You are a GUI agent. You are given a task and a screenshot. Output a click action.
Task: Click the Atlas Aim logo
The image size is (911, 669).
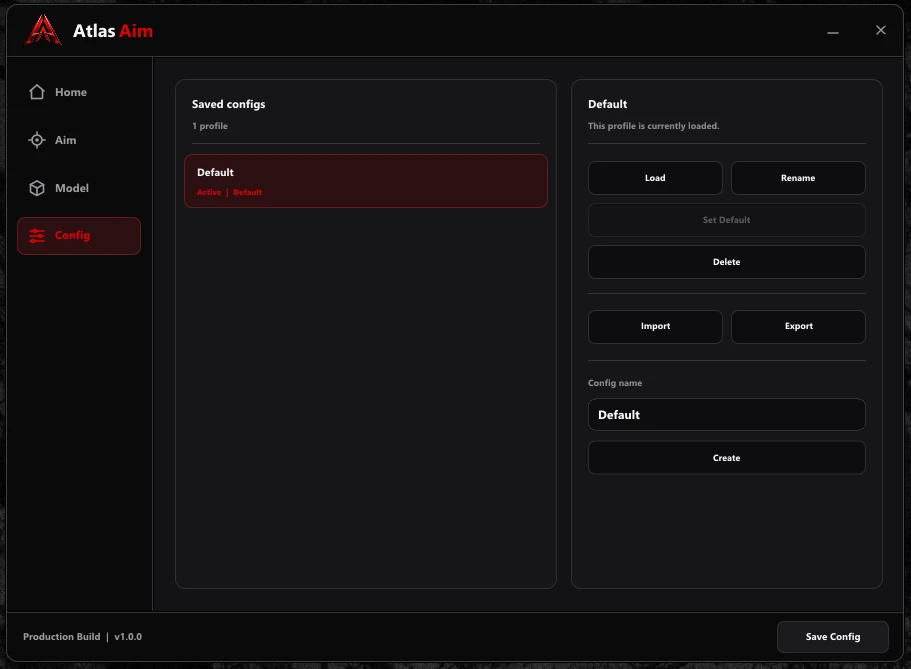point(44,30)
